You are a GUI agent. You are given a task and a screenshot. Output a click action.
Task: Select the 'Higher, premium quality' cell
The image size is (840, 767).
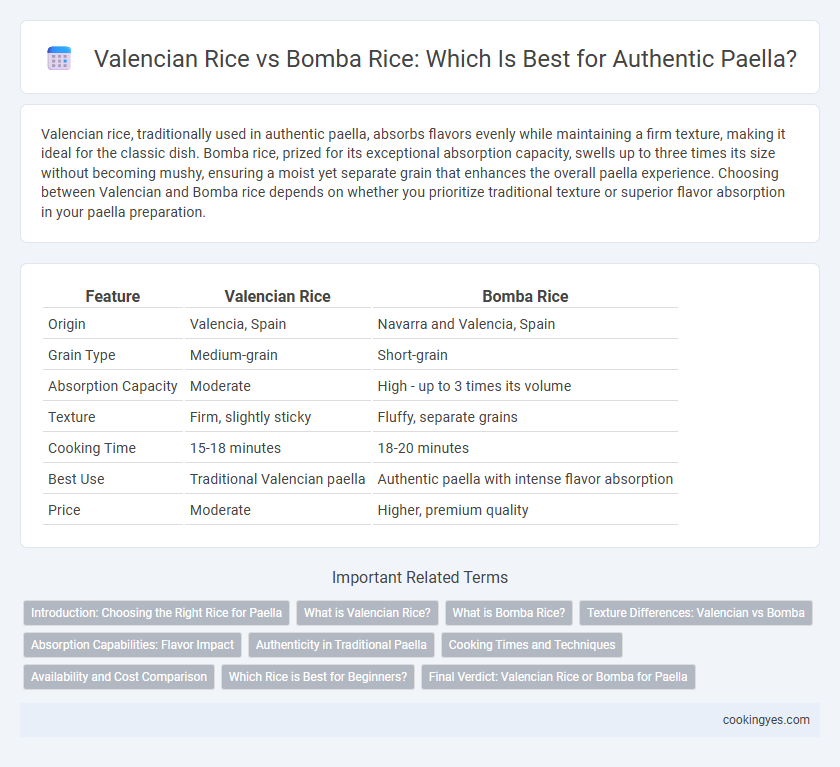453,510
